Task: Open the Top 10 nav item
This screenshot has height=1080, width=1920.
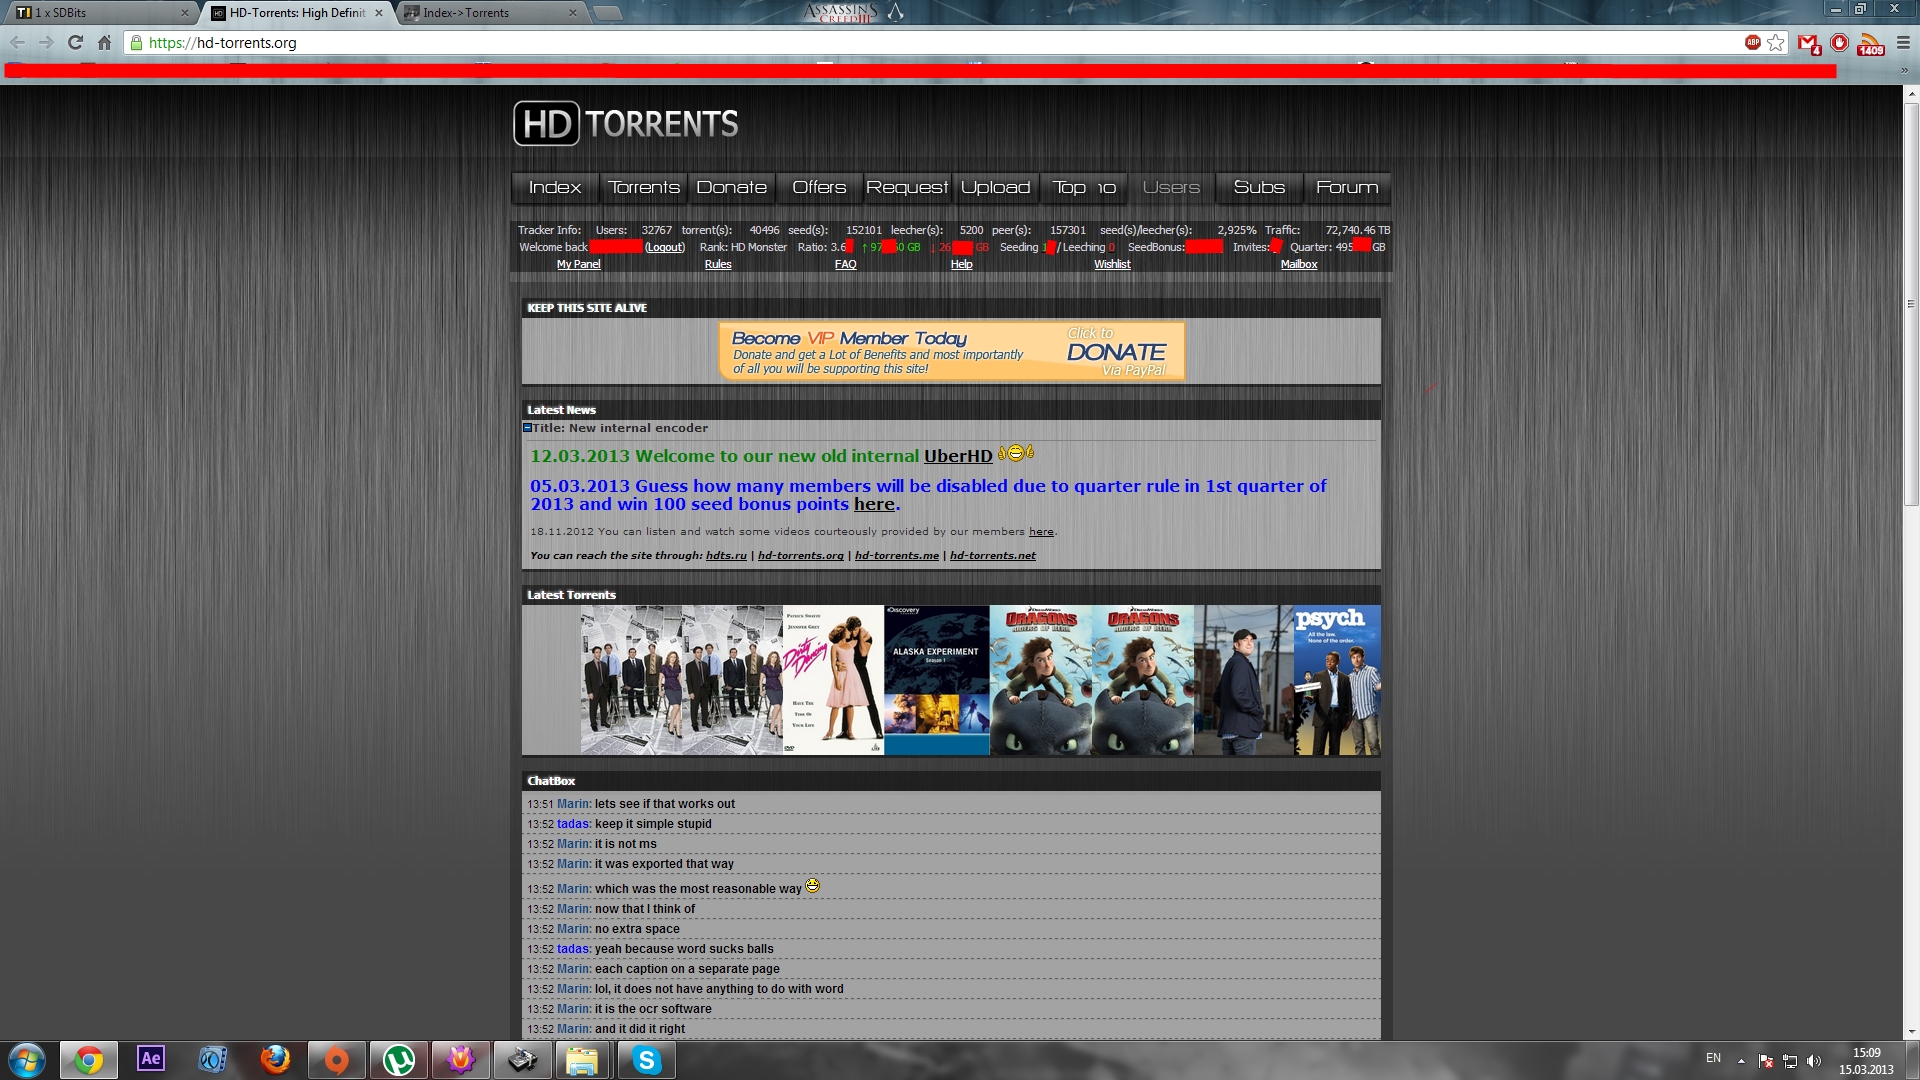Action: tap(1083, 187)
